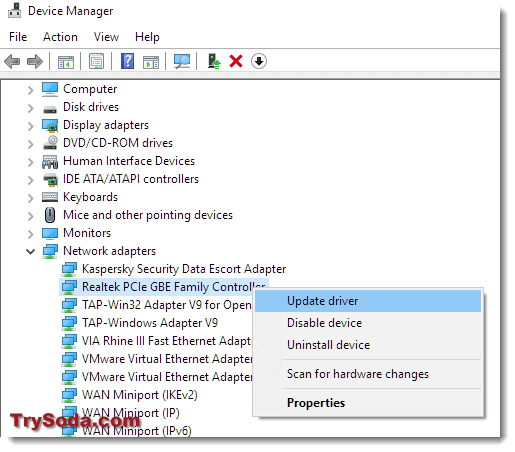515x452 pixels.
Task: Click the Display adapters category icon
Action: (x=50, y=125)
